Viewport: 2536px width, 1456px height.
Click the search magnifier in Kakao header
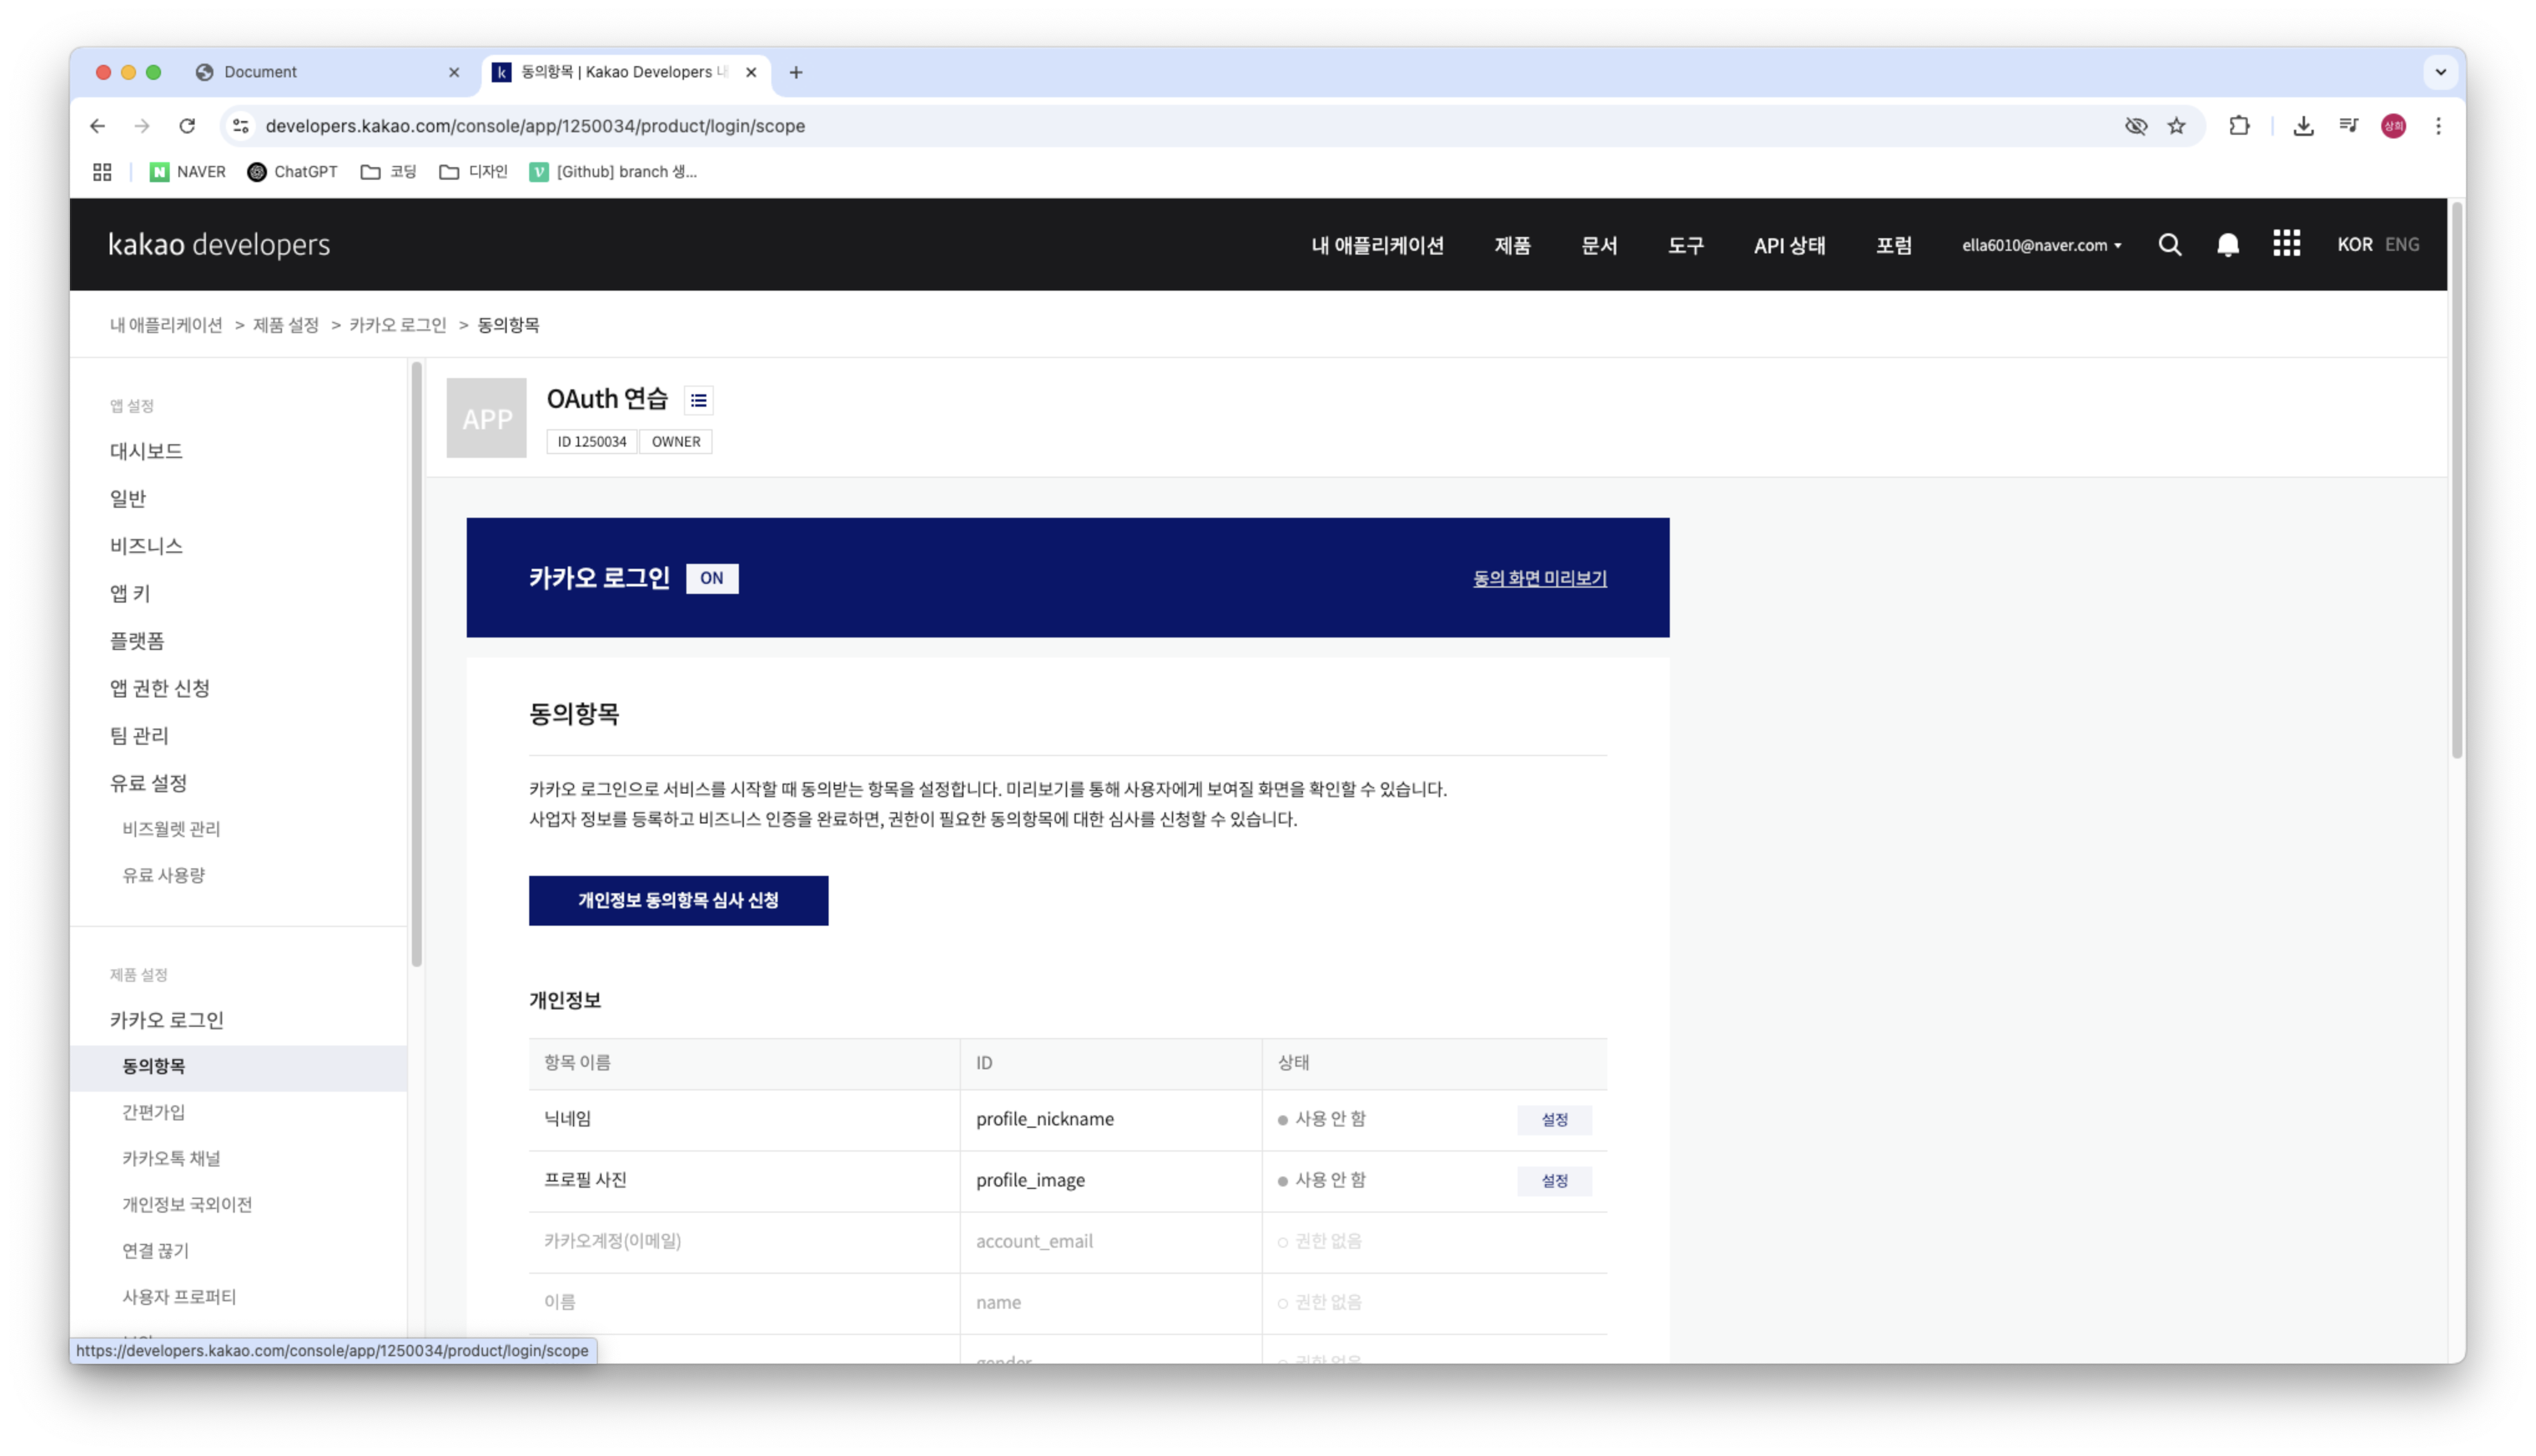[2170, 245]
